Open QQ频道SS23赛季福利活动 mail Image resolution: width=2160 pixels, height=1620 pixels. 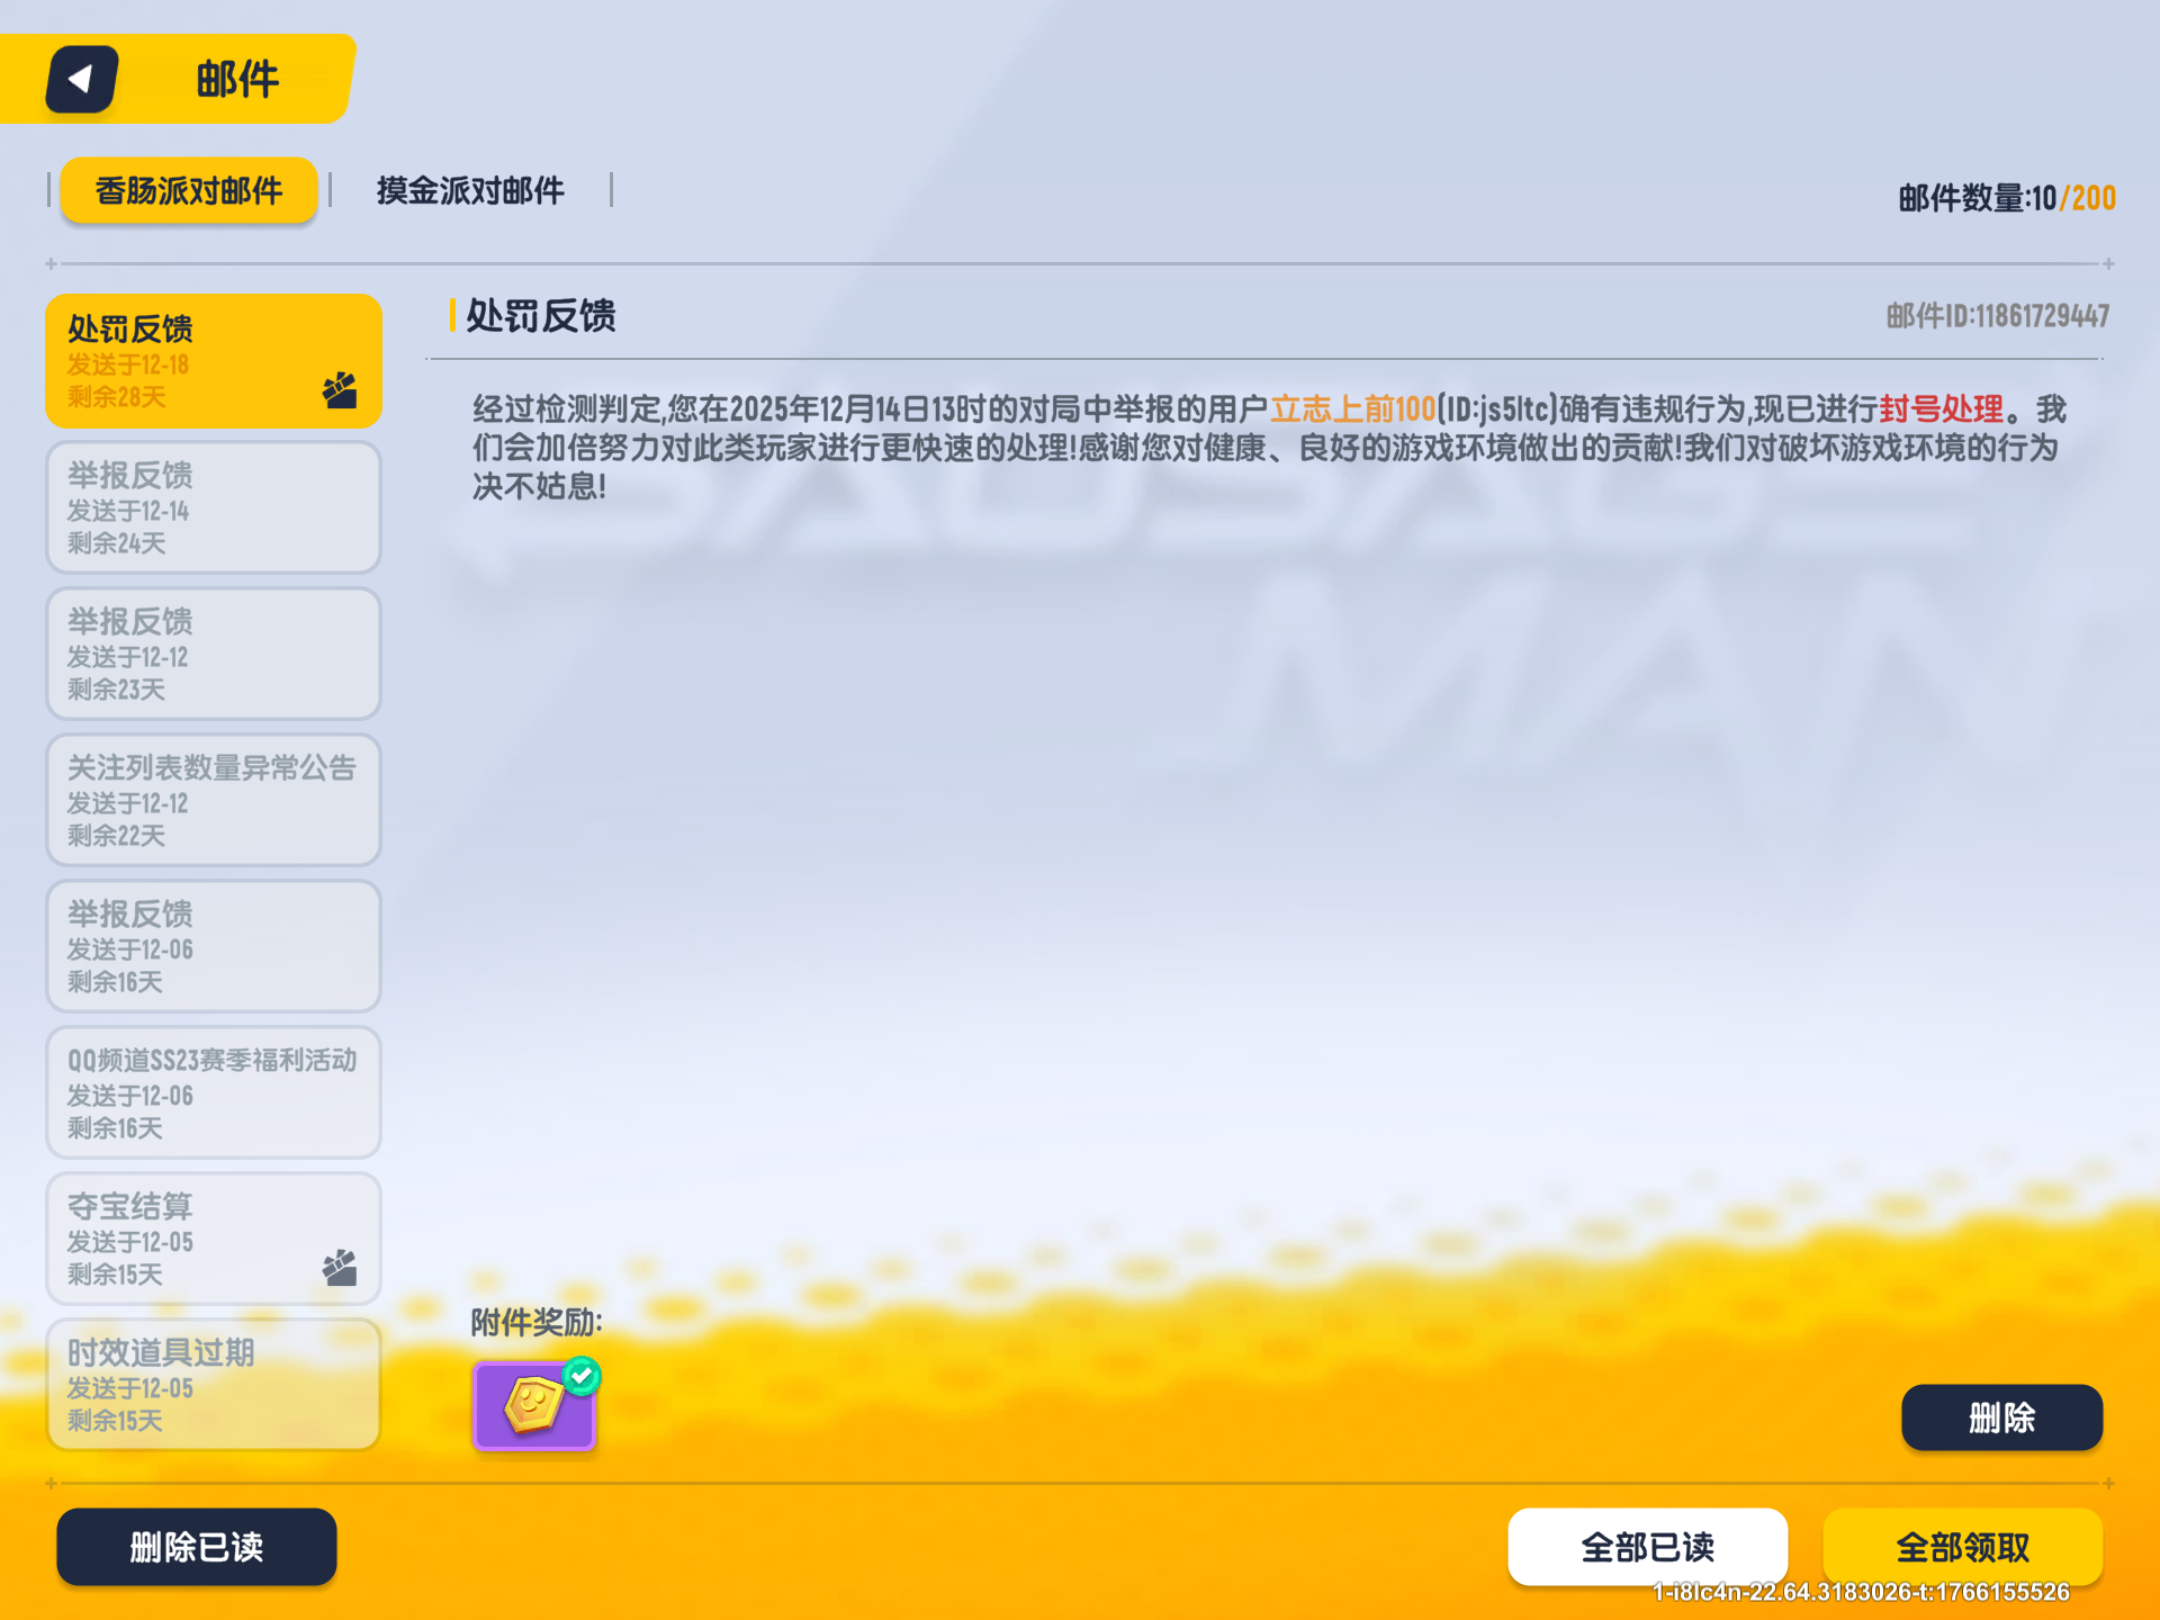coord(213,1092)
